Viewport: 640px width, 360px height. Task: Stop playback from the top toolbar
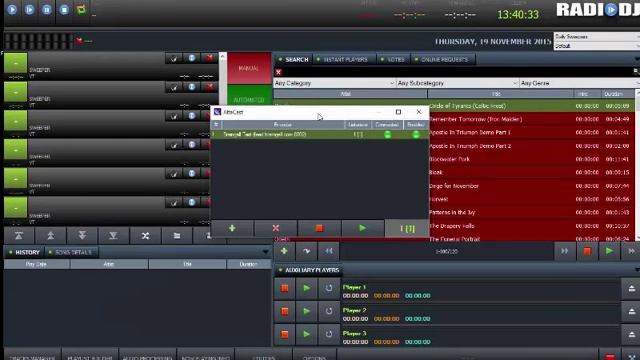coord(64,9)
